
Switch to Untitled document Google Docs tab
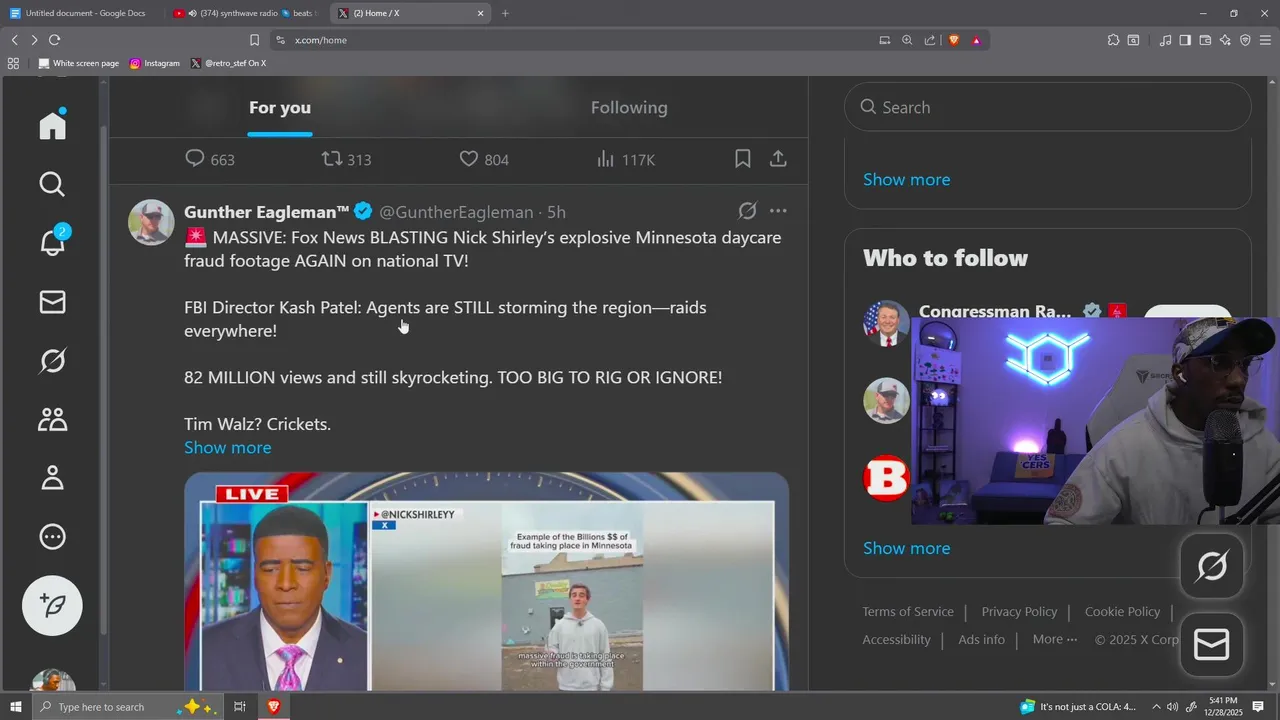click(81, 13)
